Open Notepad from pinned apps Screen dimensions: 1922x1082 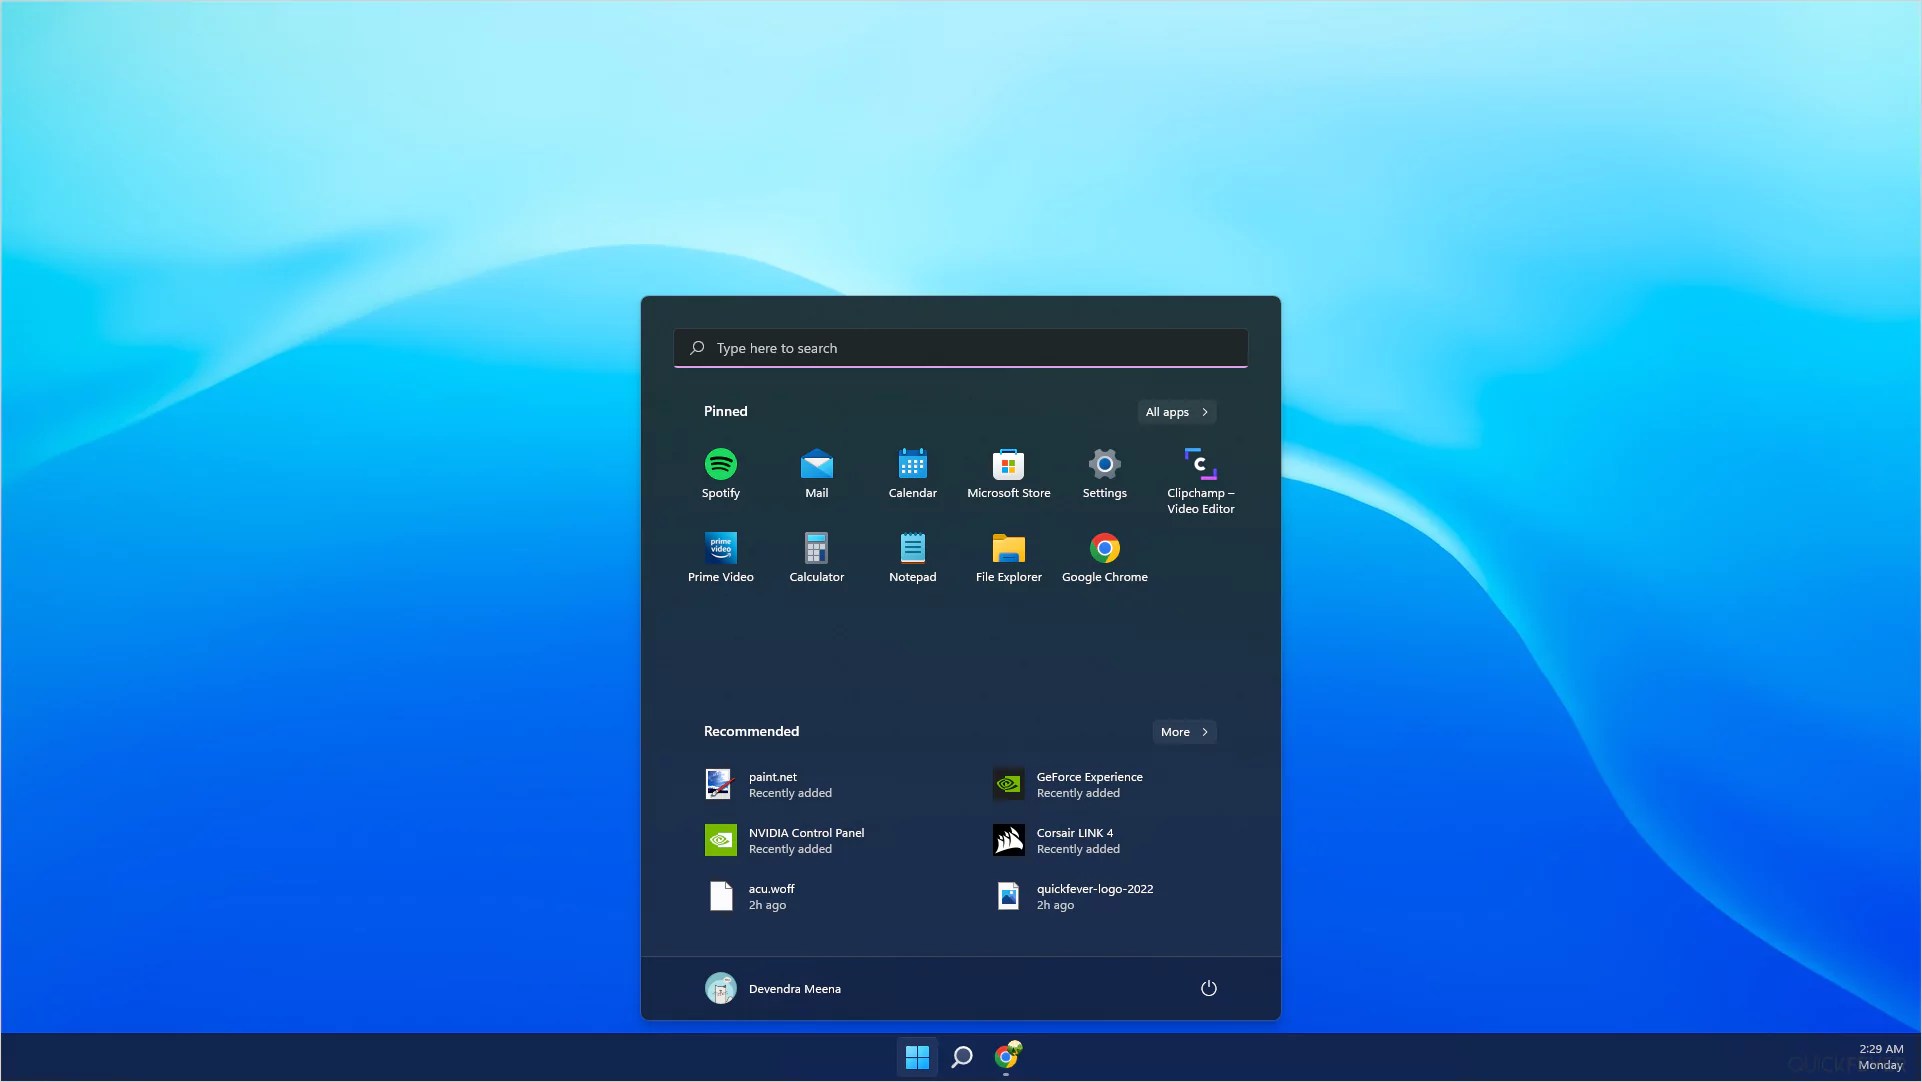(x=912, y=557)
